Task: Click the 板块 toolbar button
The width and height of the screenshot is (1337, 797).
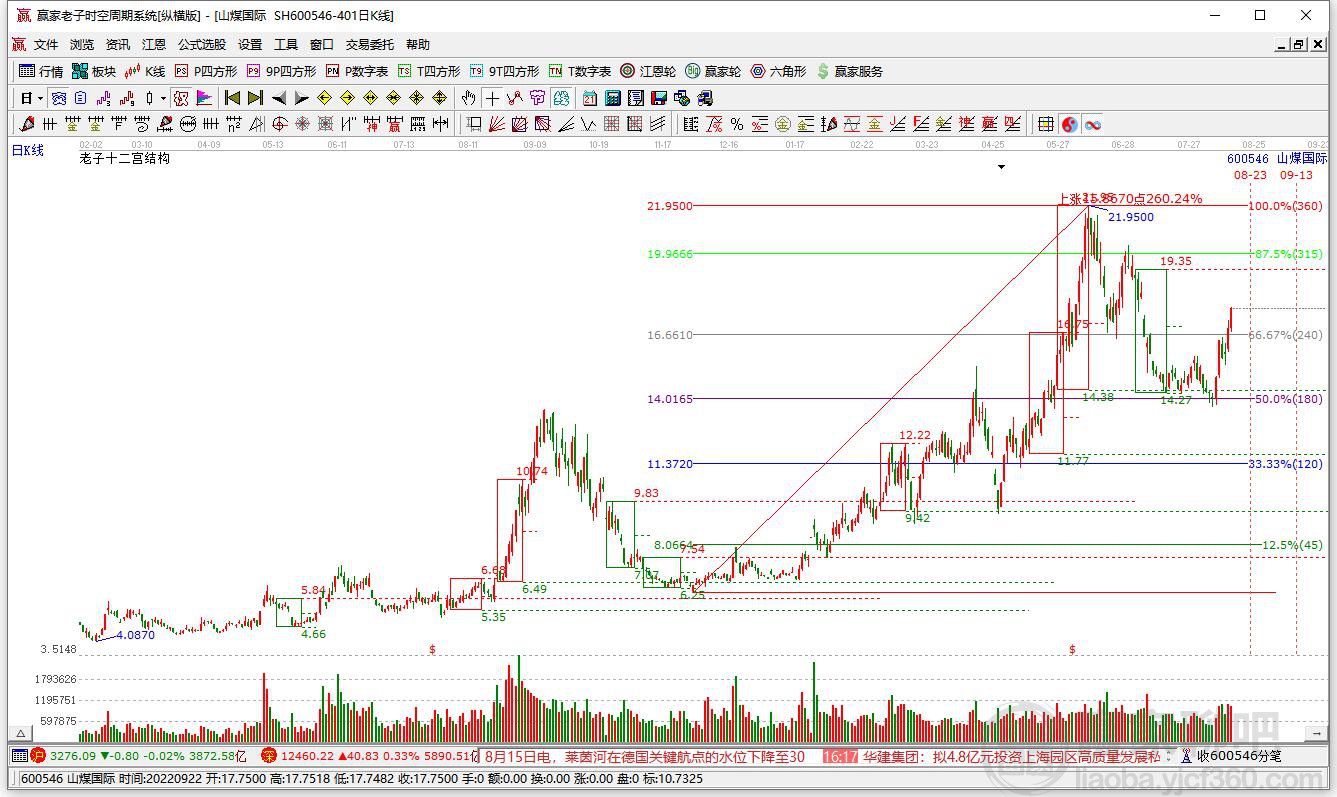Action: [94, 71]
